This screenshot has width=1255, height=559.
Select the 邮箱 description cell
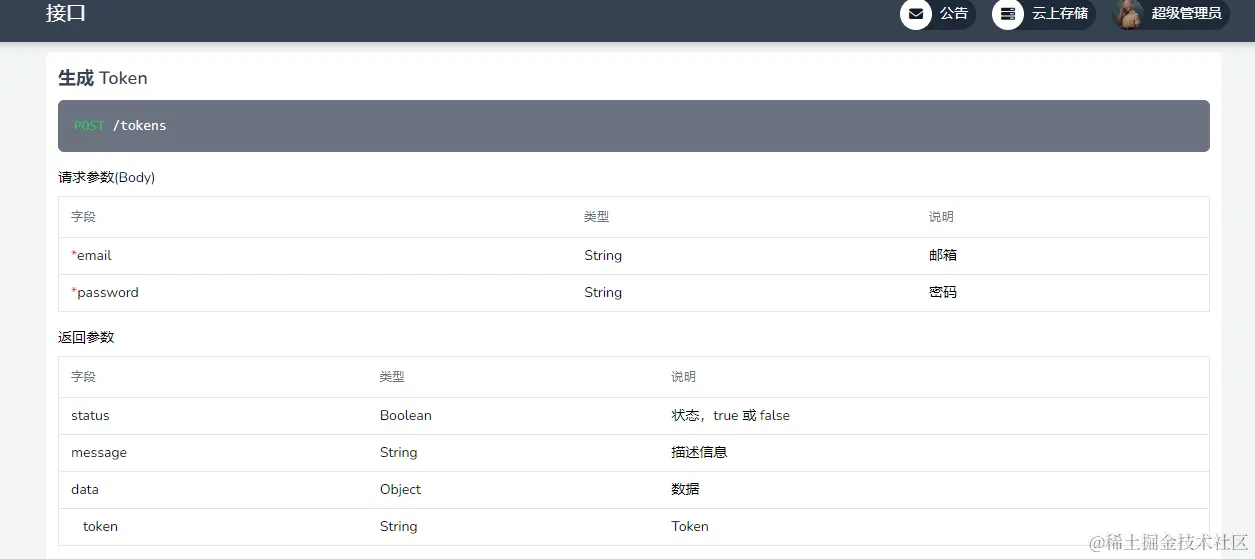943,256
